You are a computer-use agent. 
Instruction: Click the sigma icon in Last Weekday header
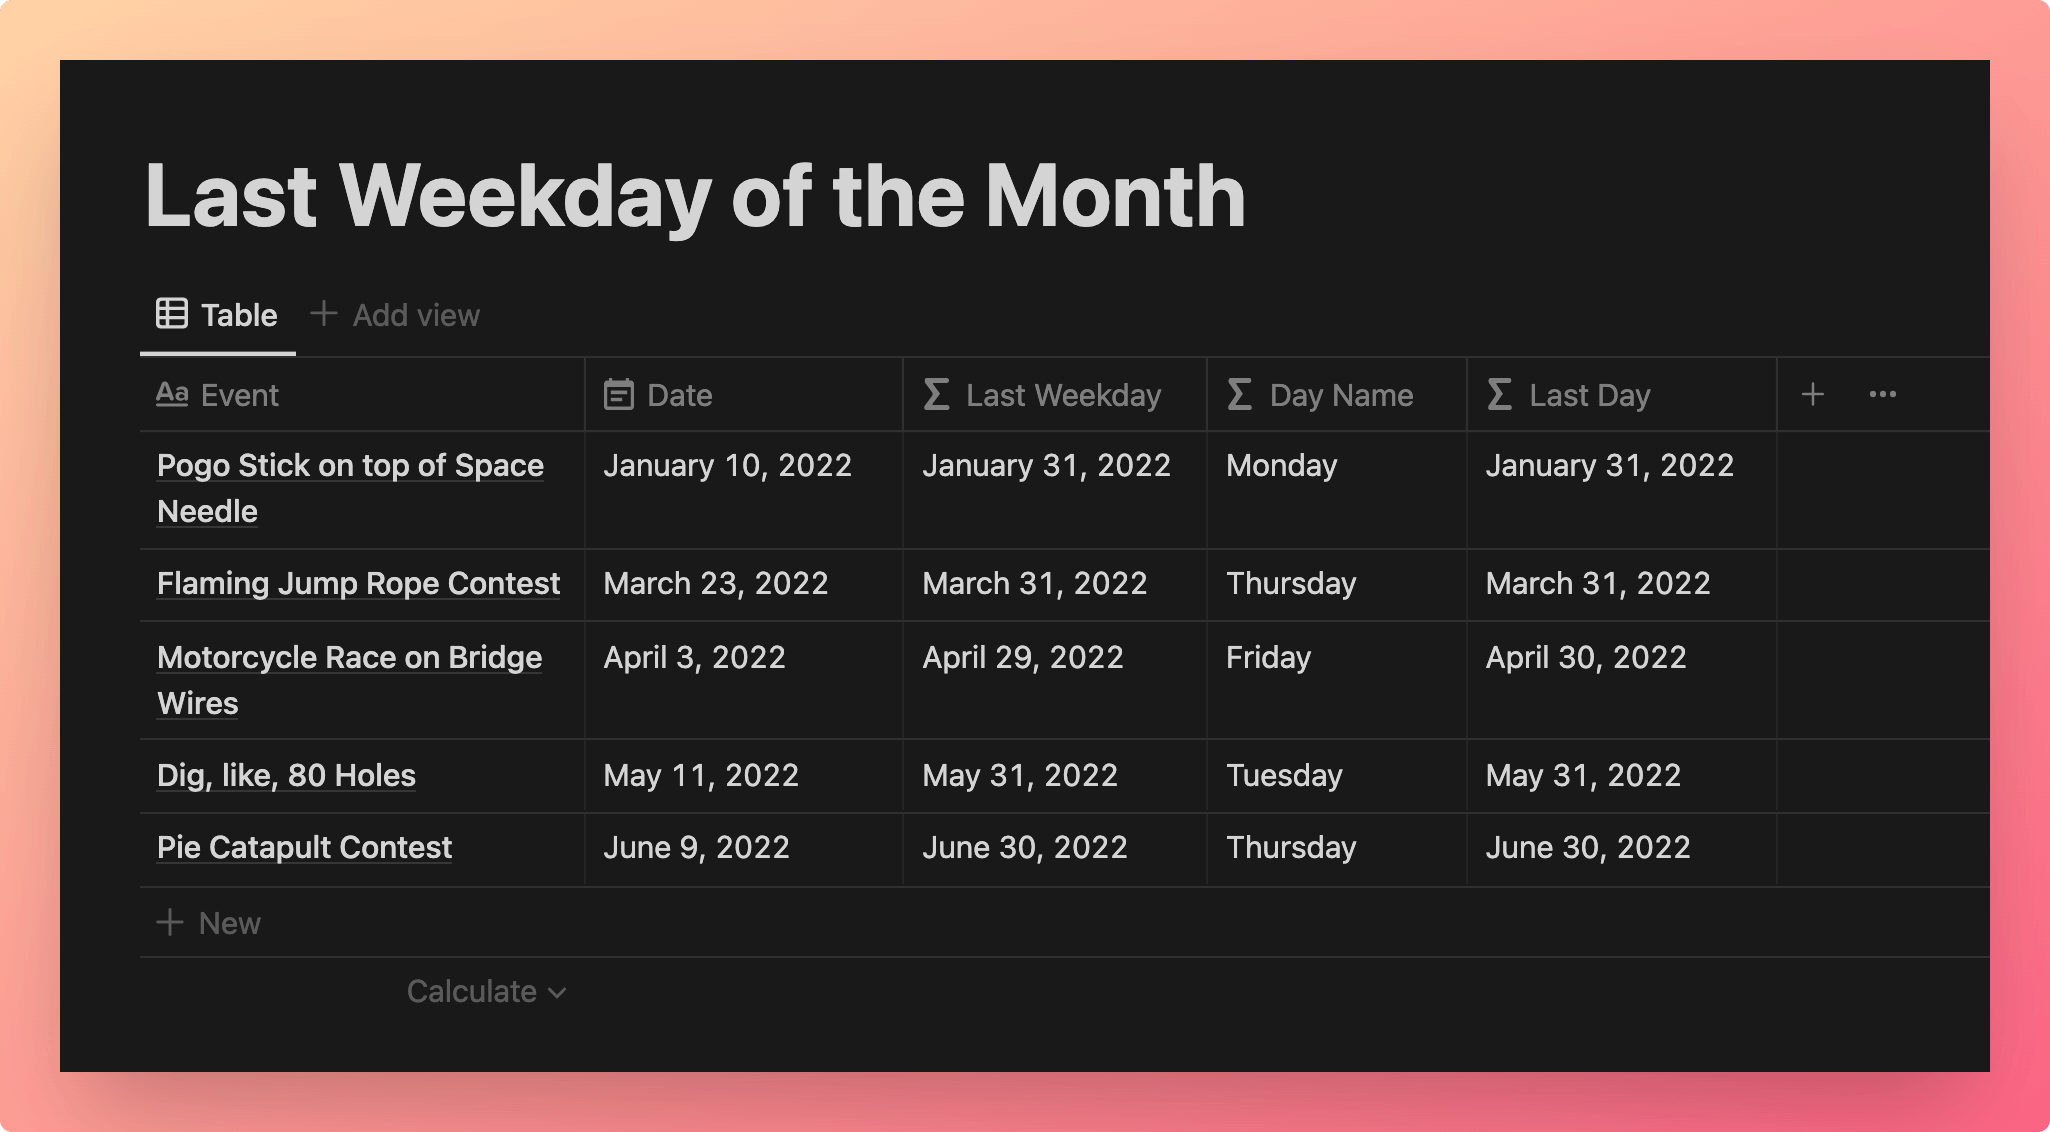[x=936, y=394]
